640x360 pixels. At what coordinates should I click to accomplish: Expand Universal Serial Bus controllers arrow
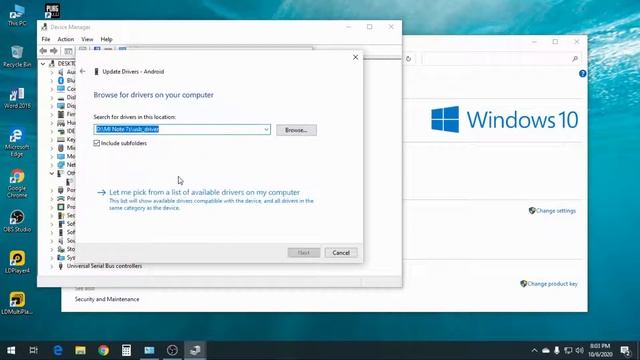point(52,266)
